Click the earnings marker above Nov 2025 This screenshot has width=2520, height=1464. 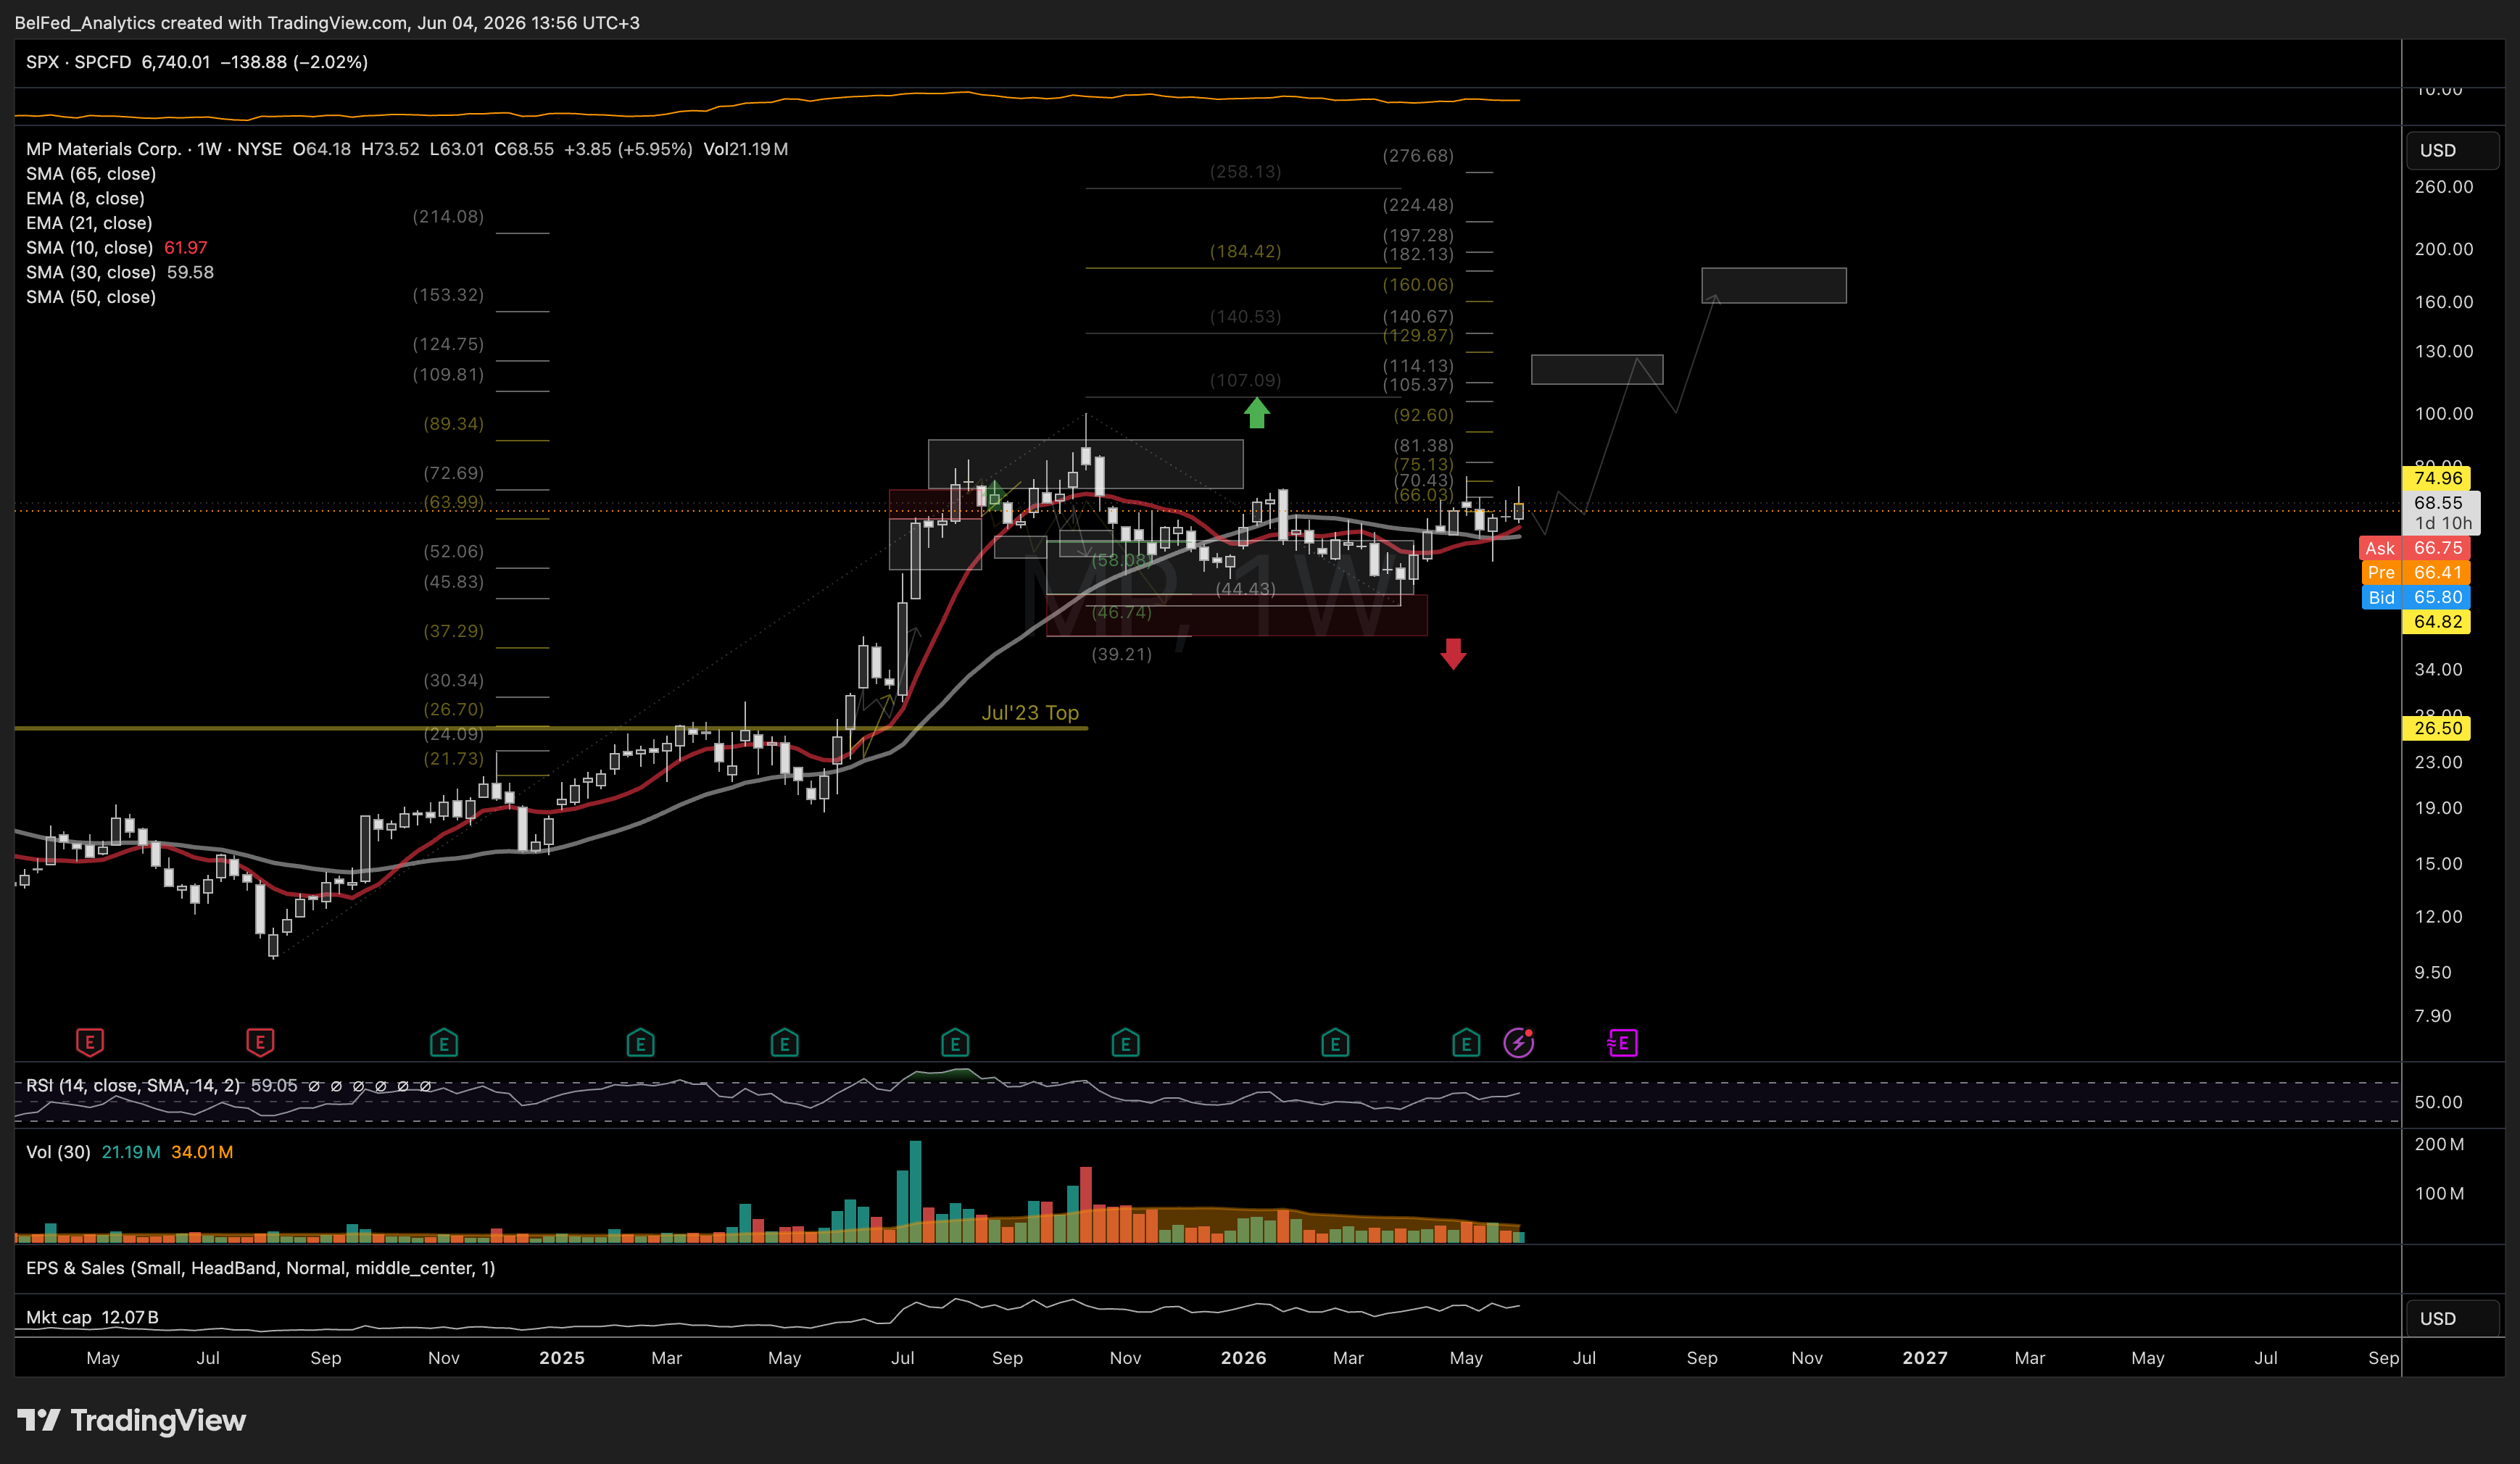click(x=1125, y=1044)
